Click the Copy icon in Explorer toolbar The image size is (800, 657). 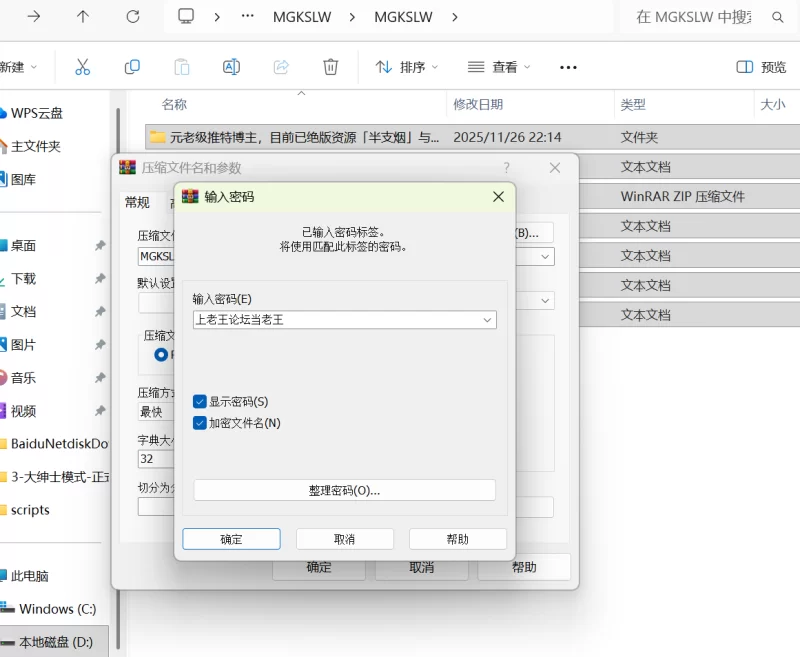132,67
